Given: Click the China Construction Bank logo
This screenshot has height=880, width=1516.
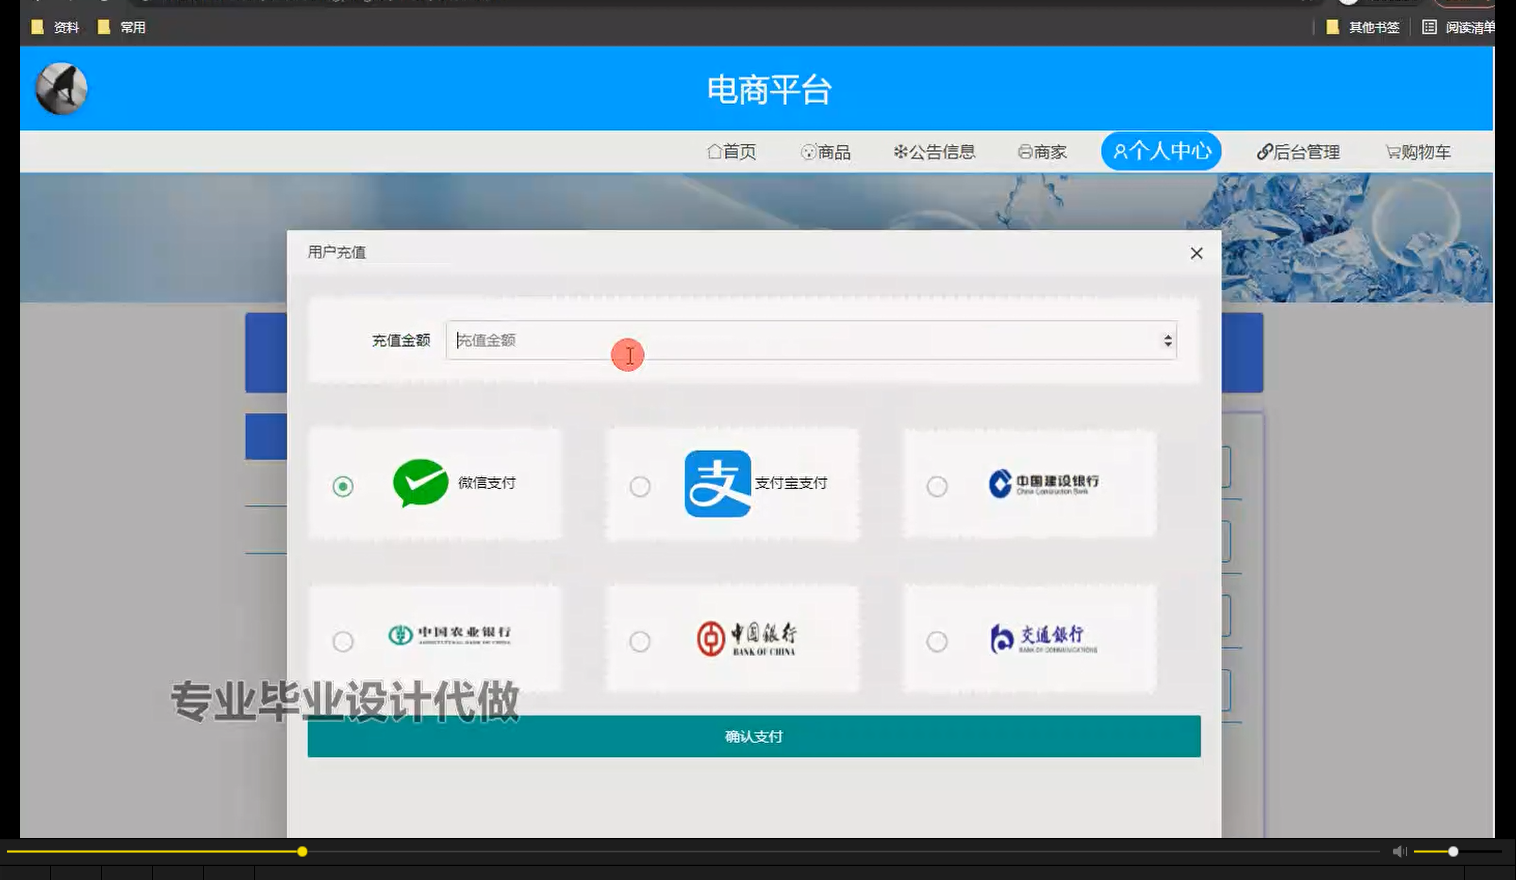Looking at the screenshot, I should [1045, 482].
